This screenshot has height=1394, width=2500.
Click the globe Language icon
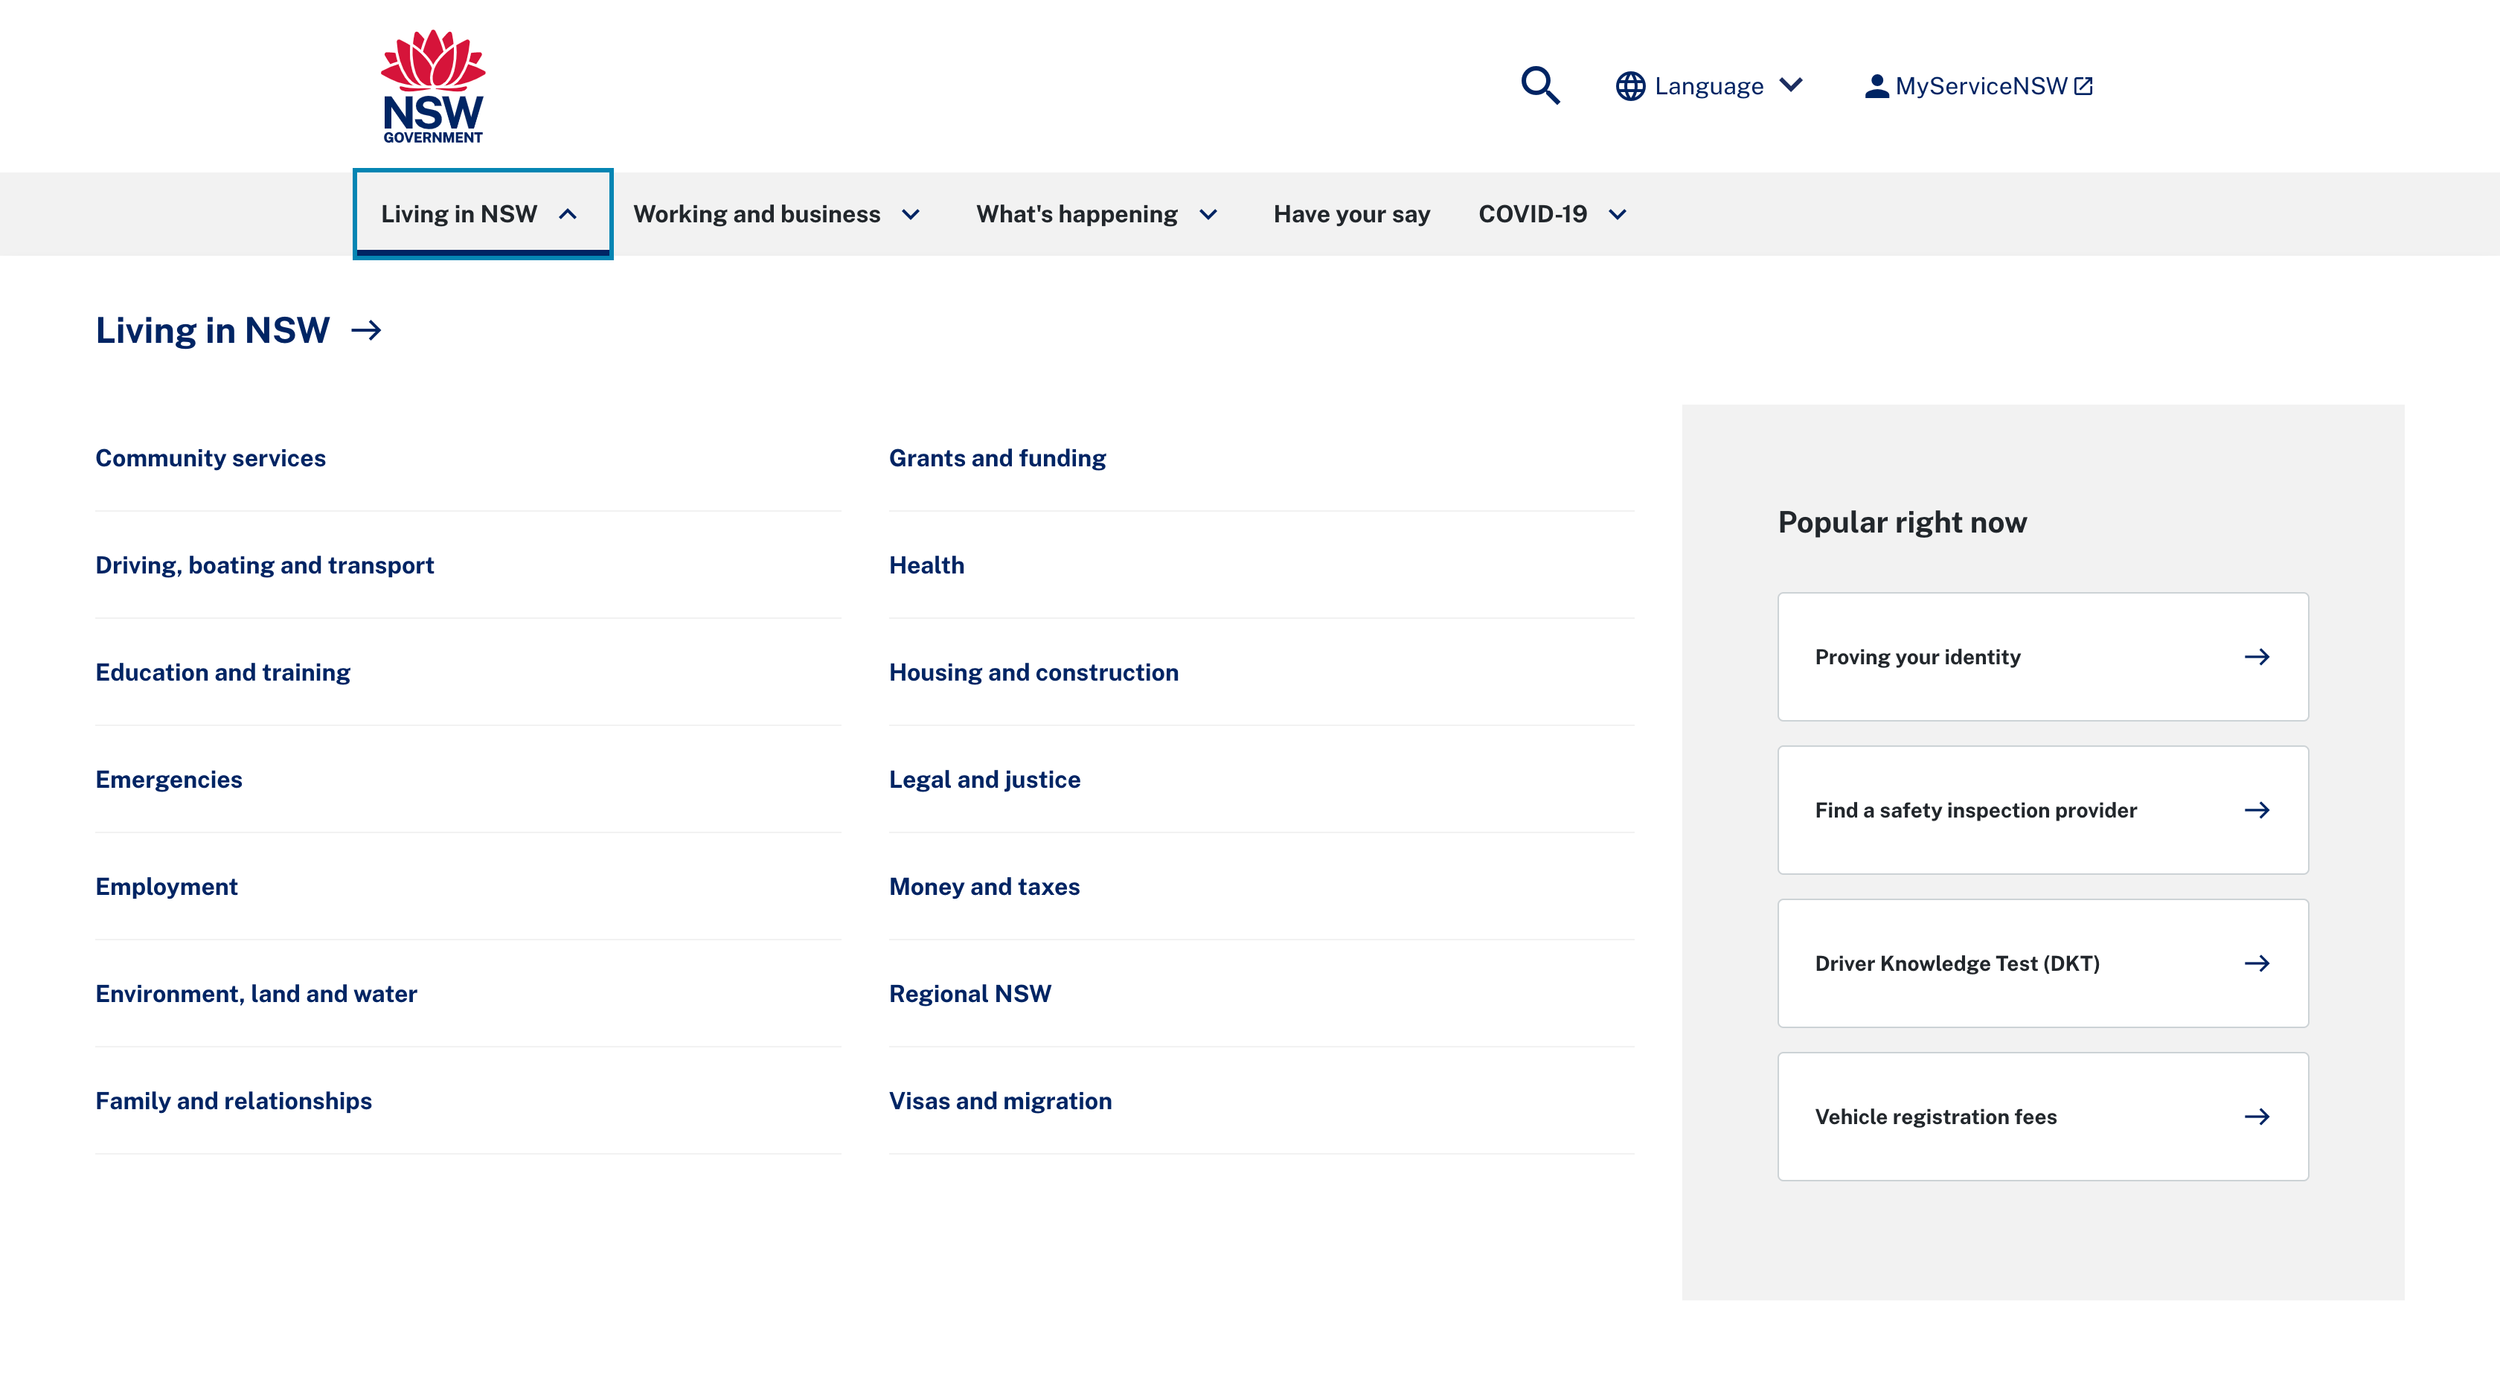[x=1630, y=87]
